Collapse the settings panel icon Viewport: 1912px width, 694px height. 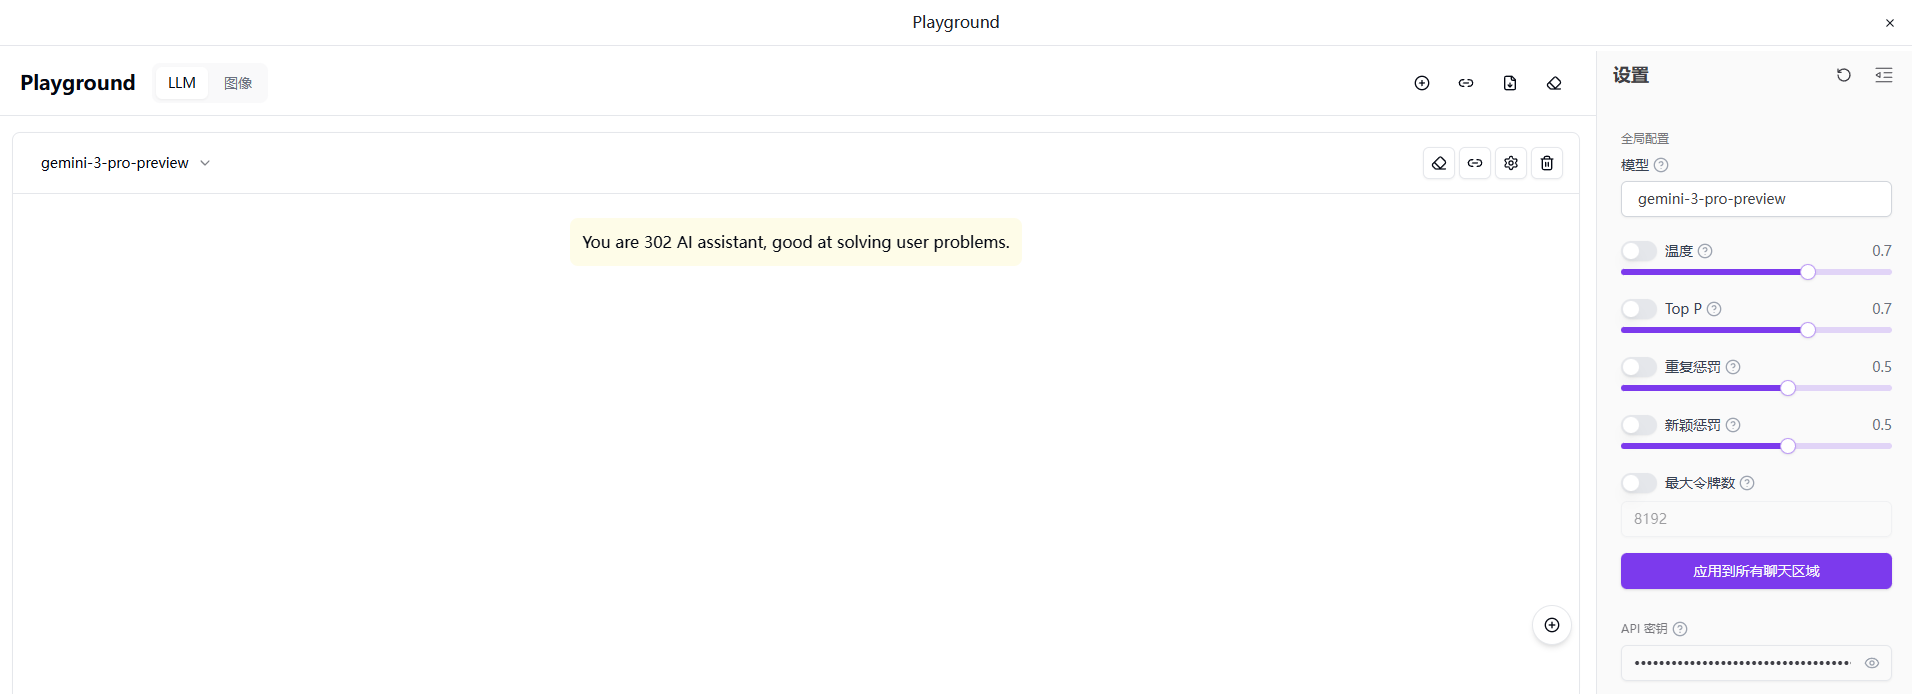click(1883, 75)
